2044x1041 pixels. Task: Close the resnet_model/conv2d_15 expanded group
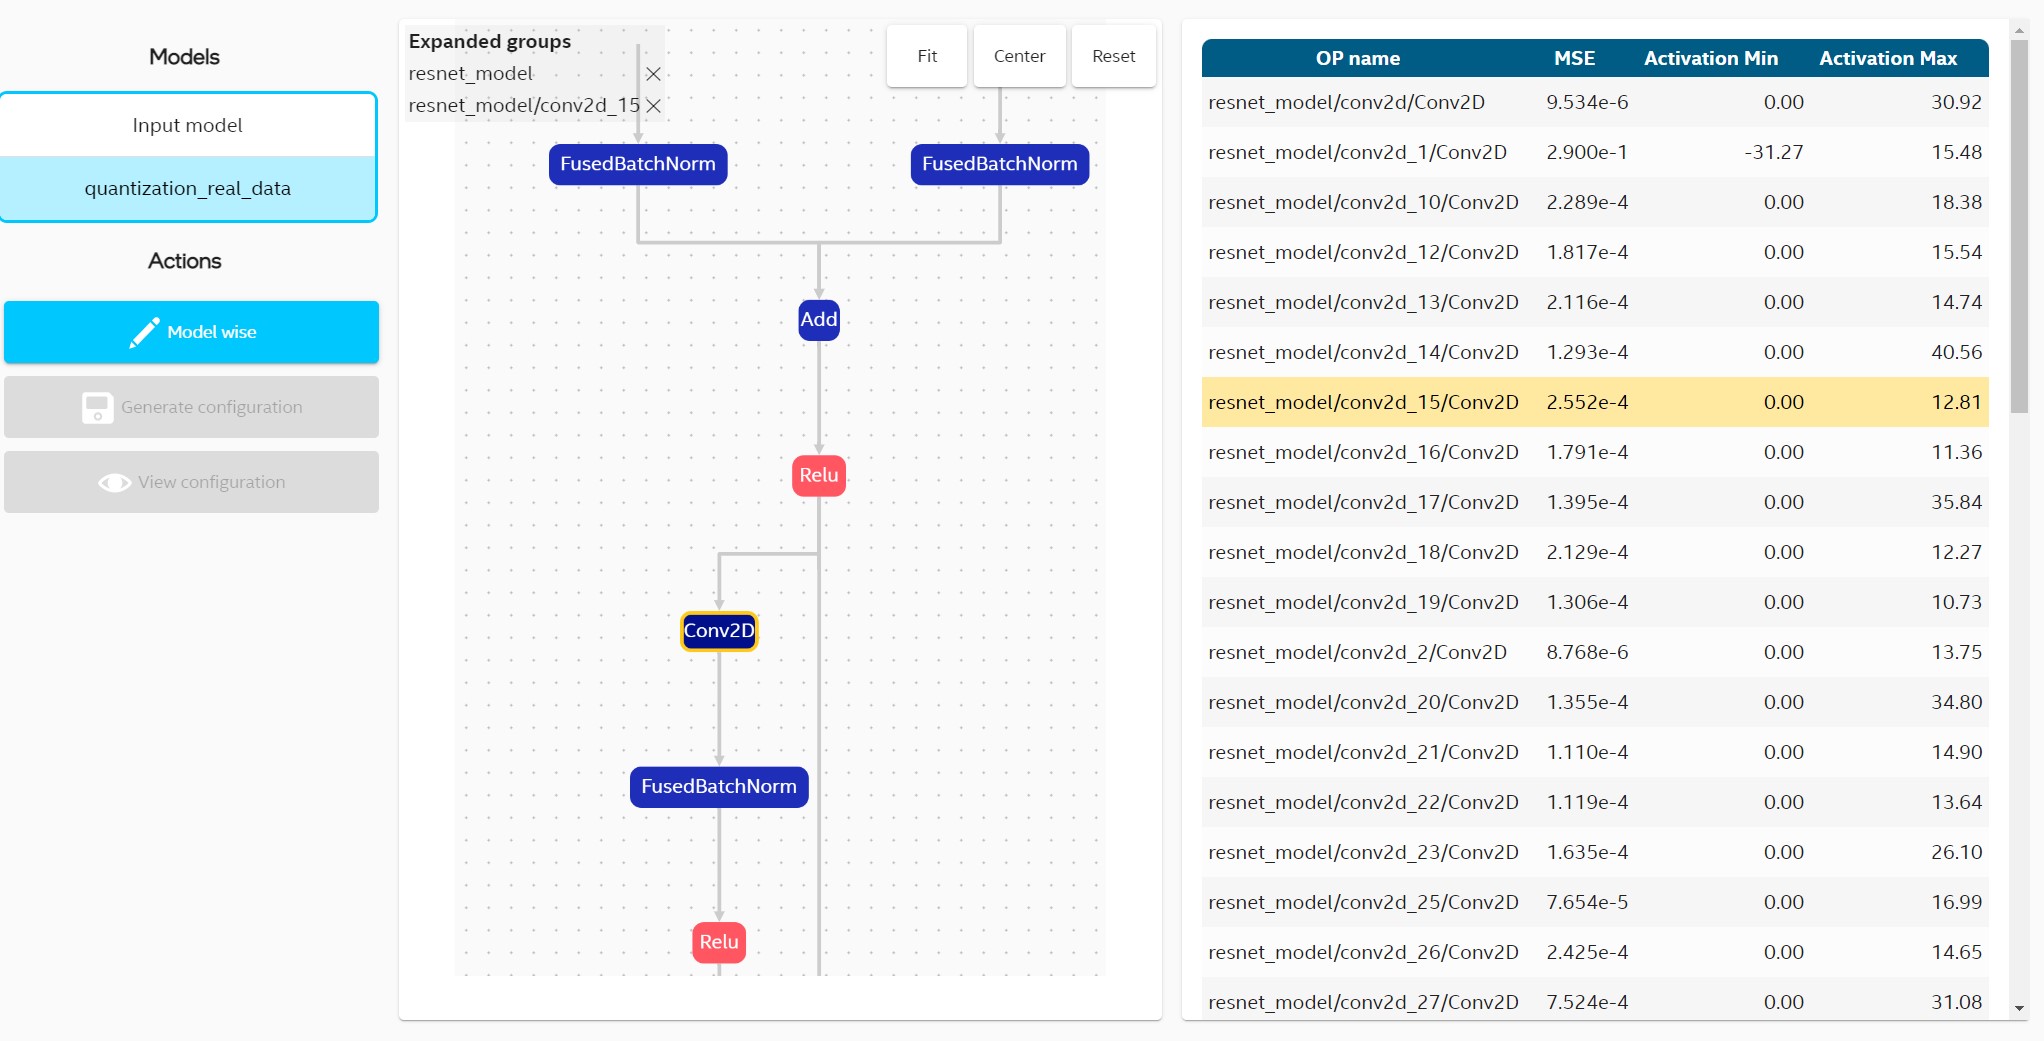[x=653, y=106]
